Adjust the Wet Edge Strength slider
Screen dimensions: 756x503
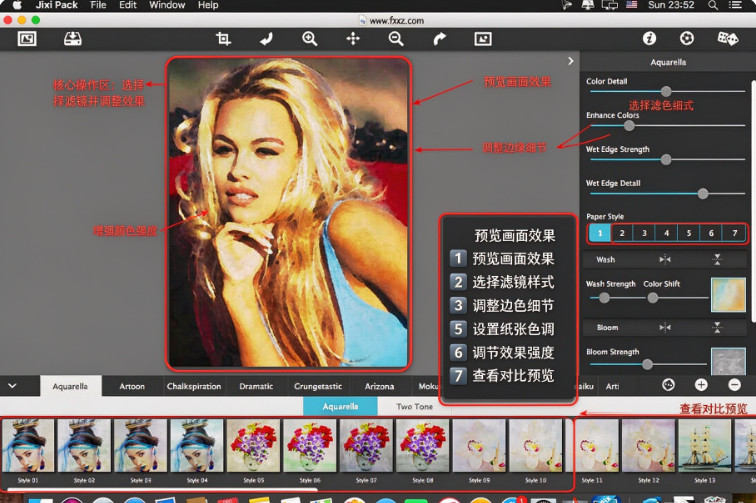pyautogui.click(x=667, y=159)
